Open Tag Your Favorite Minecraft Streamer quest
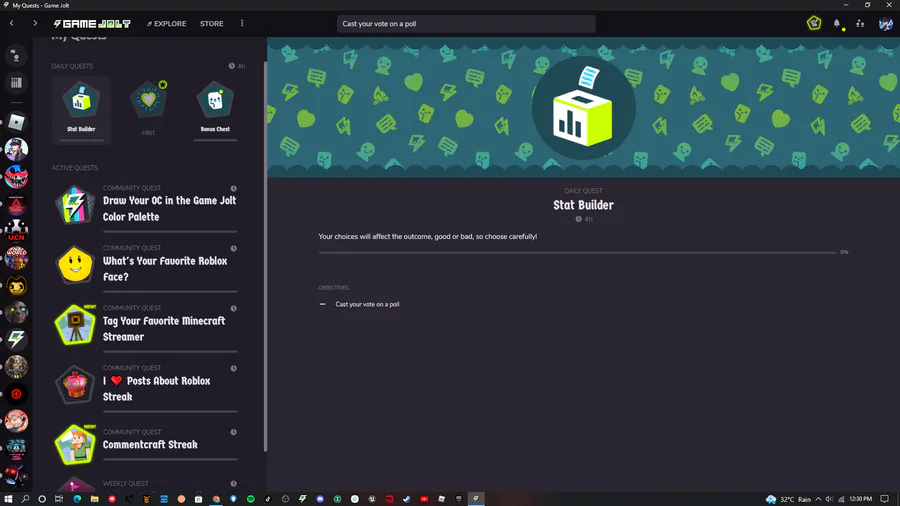This screenshot has width=900, height=506. [x=146, y=328]
